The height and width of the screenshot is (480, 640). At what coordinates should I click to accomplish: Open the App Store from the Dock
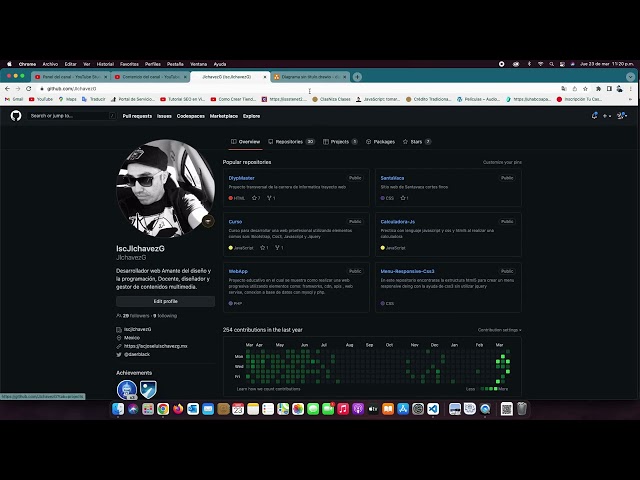[x=403, y=409]
